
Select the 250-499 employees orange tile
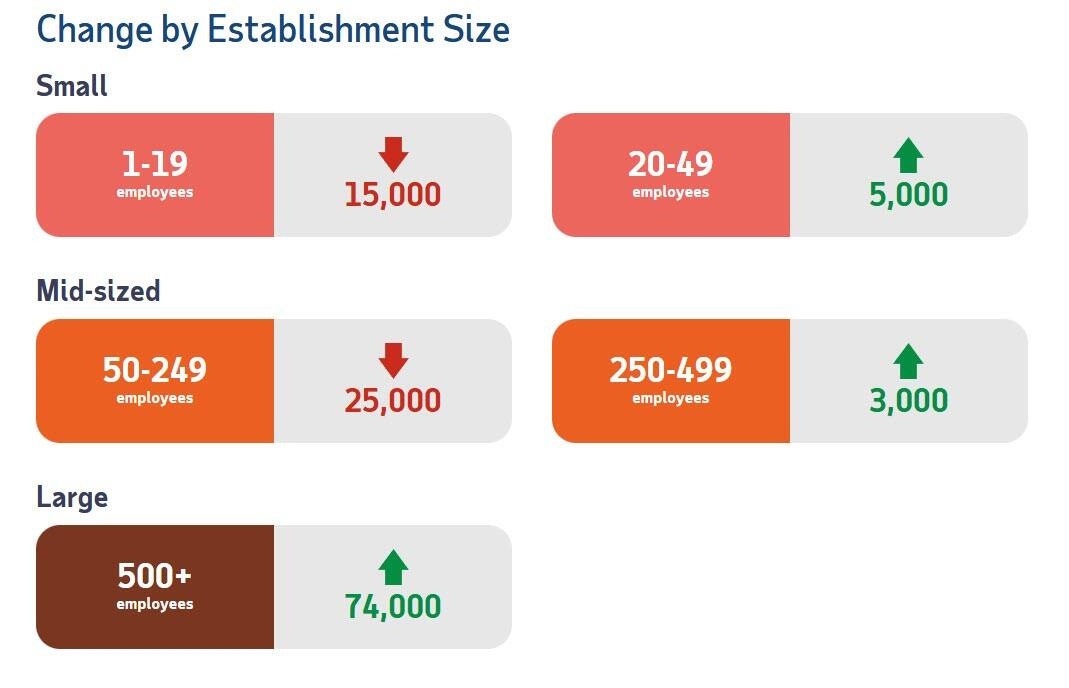[x=670, y=381]
